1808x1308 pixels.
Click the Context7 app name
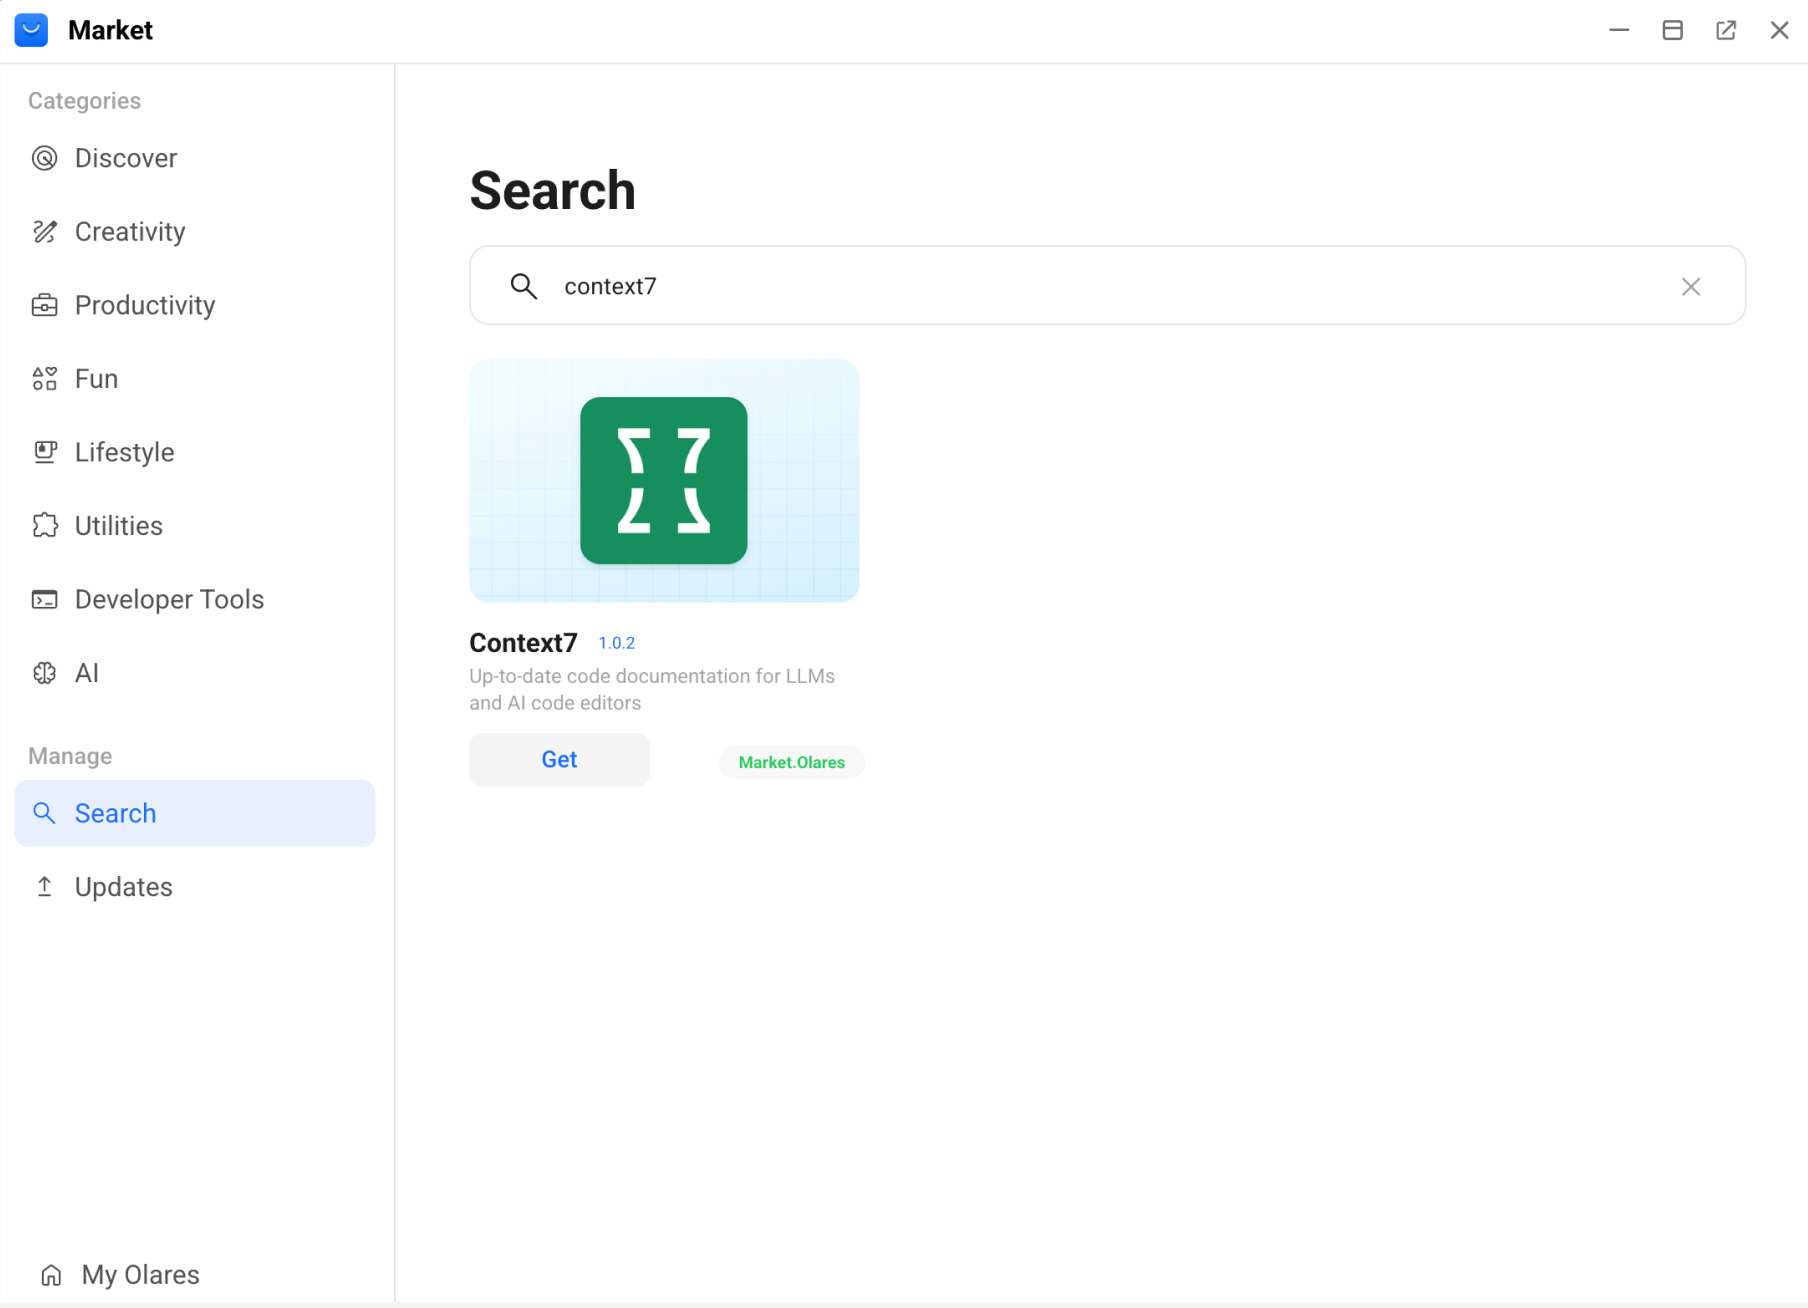[x=522, y=642]
